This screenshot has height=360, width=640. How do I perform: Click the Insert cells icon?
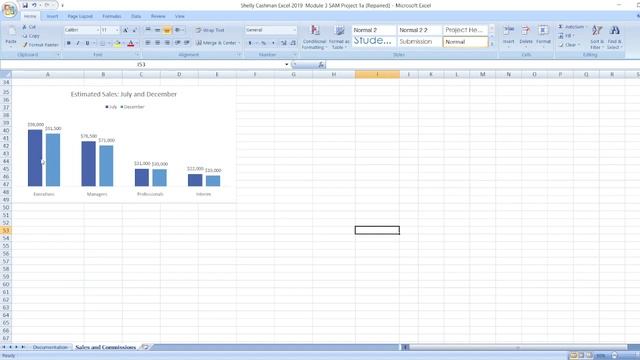click(509, 30)
